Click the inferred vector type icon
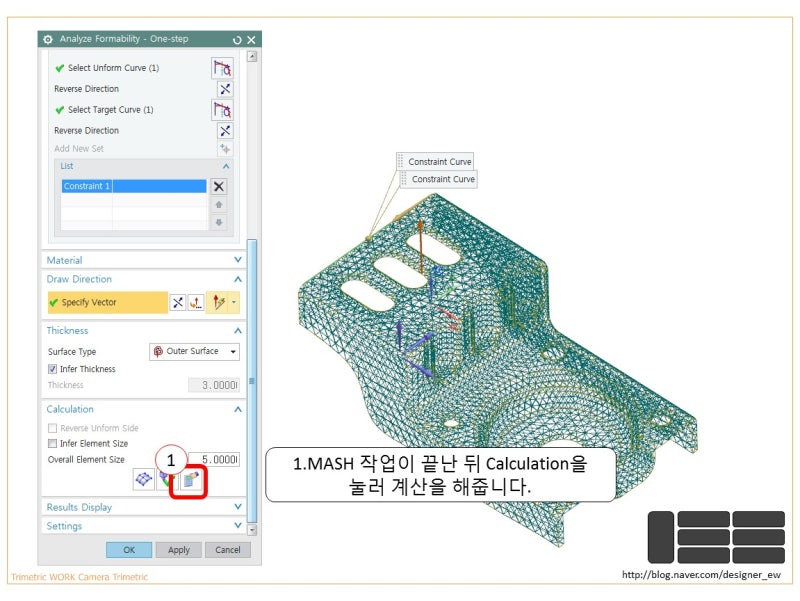The image size is (800, 601). point(219,302)
